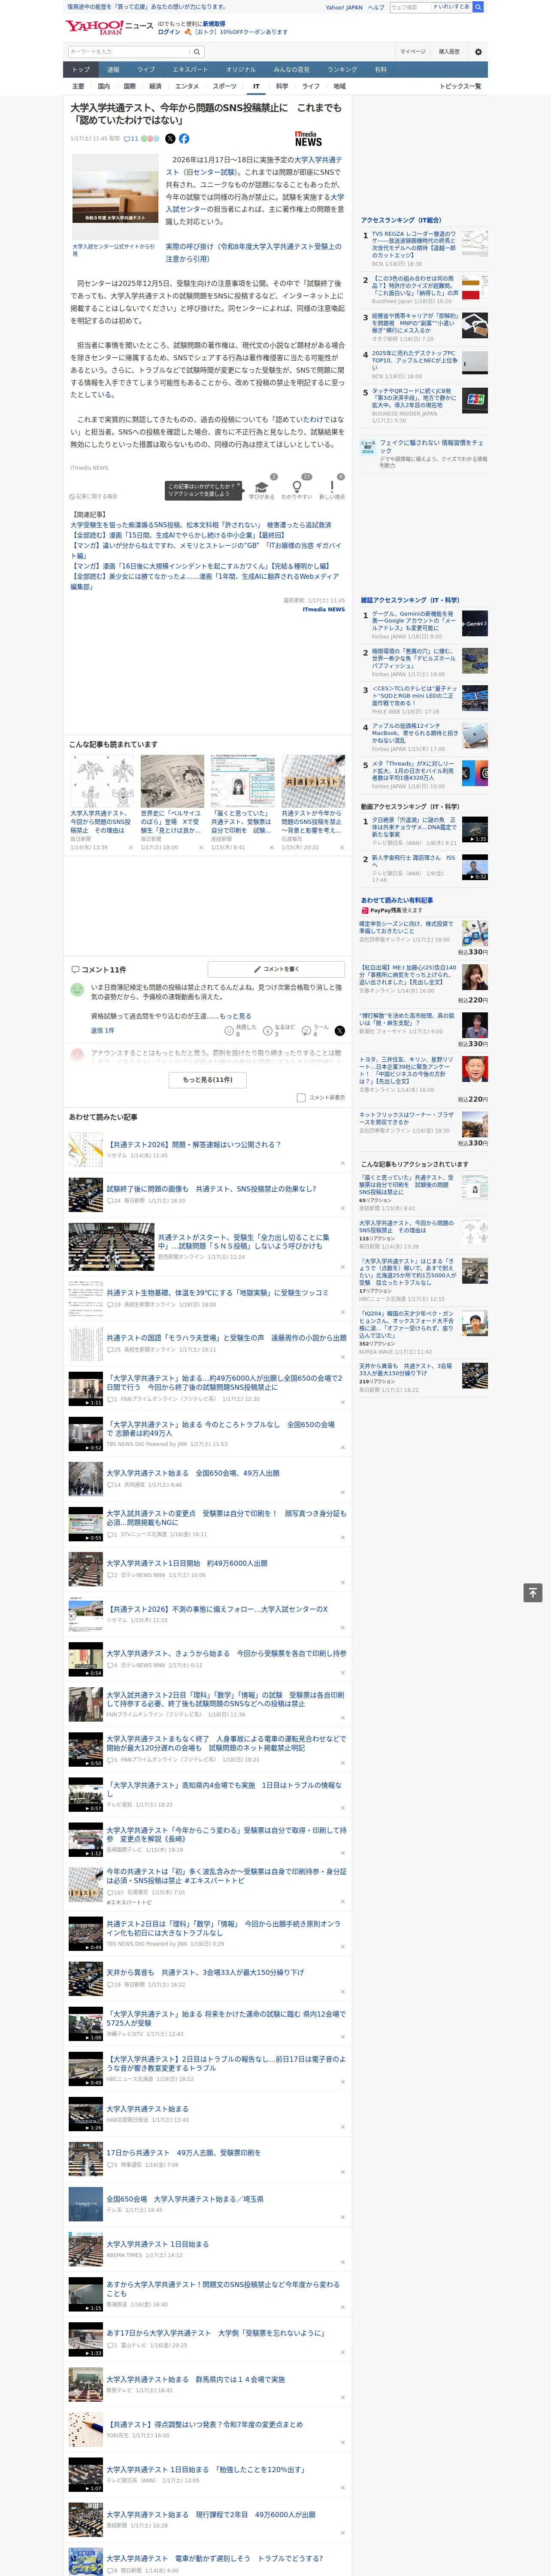Click the keyword search magnifier icon
Image resolution: width=551 pixels, height=2576 pixels.
(197, 52)
